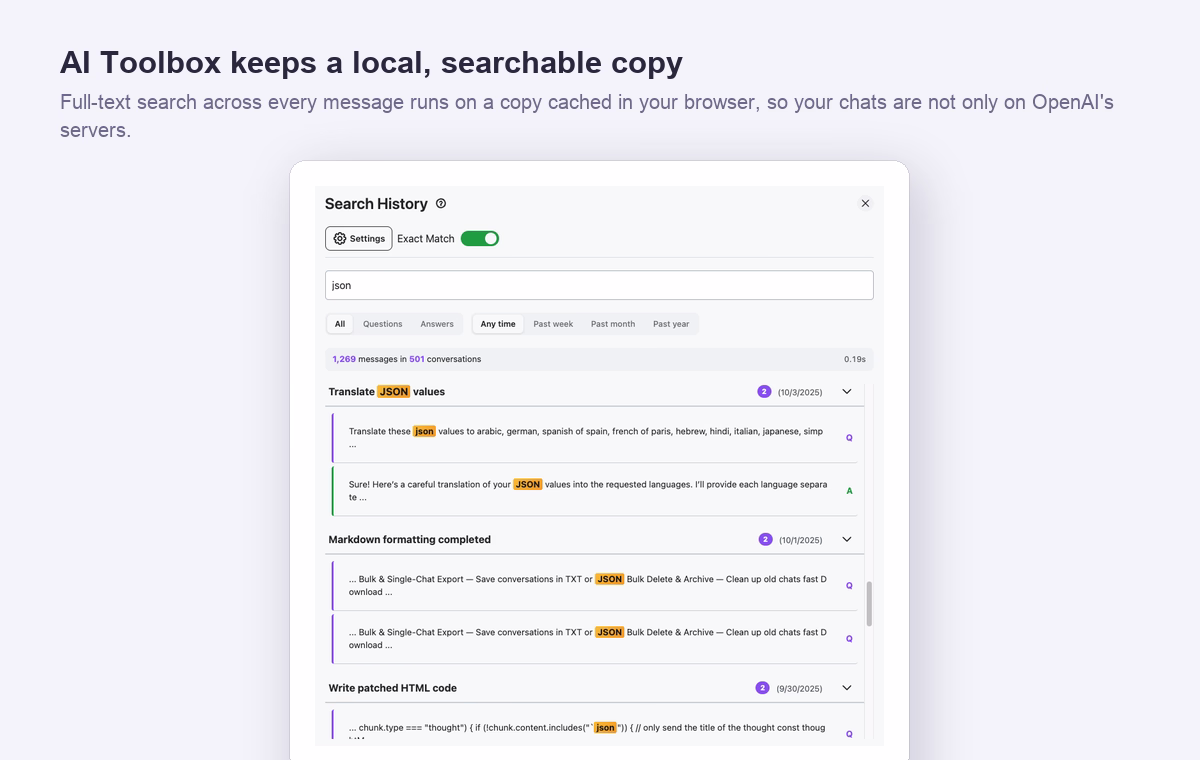
Task: Collapse the Markdown formatting completed conversation
Action: [846, 540]
